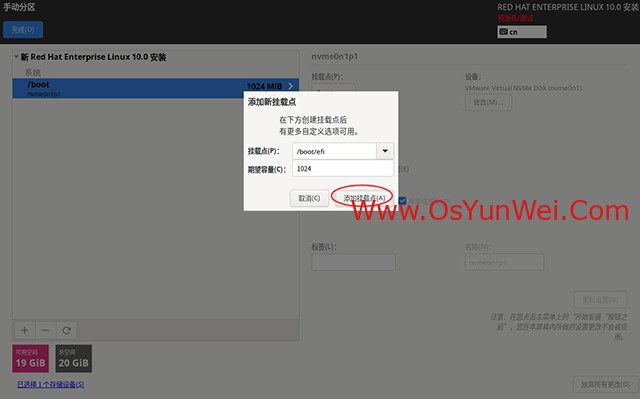Click the Update Settings (更新设置) button
This screenshot has height=399, width=640.
pyautogui.click(x=600, y=300)
